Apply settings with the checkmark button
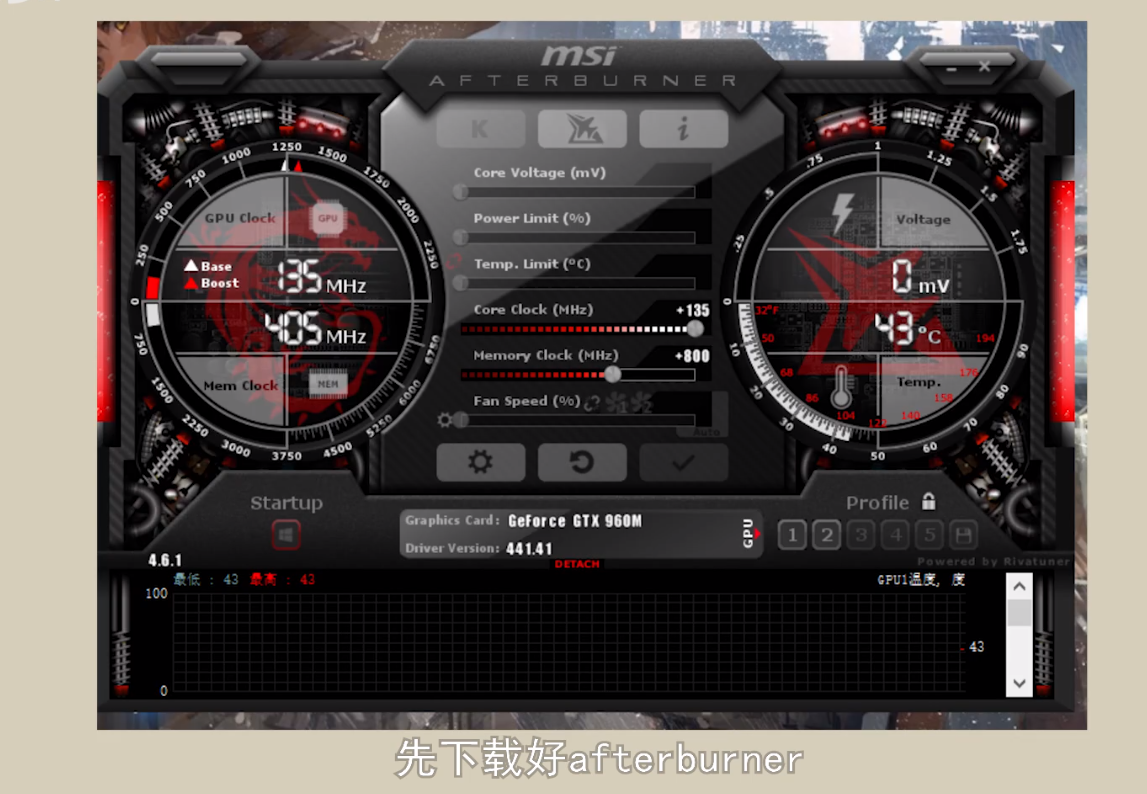 [683, 462]
